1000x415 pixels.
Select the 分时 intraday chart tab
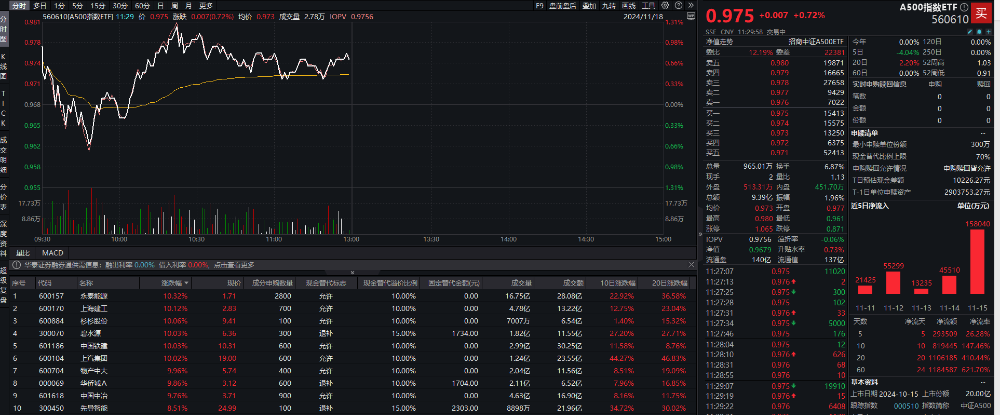[20, 5]
